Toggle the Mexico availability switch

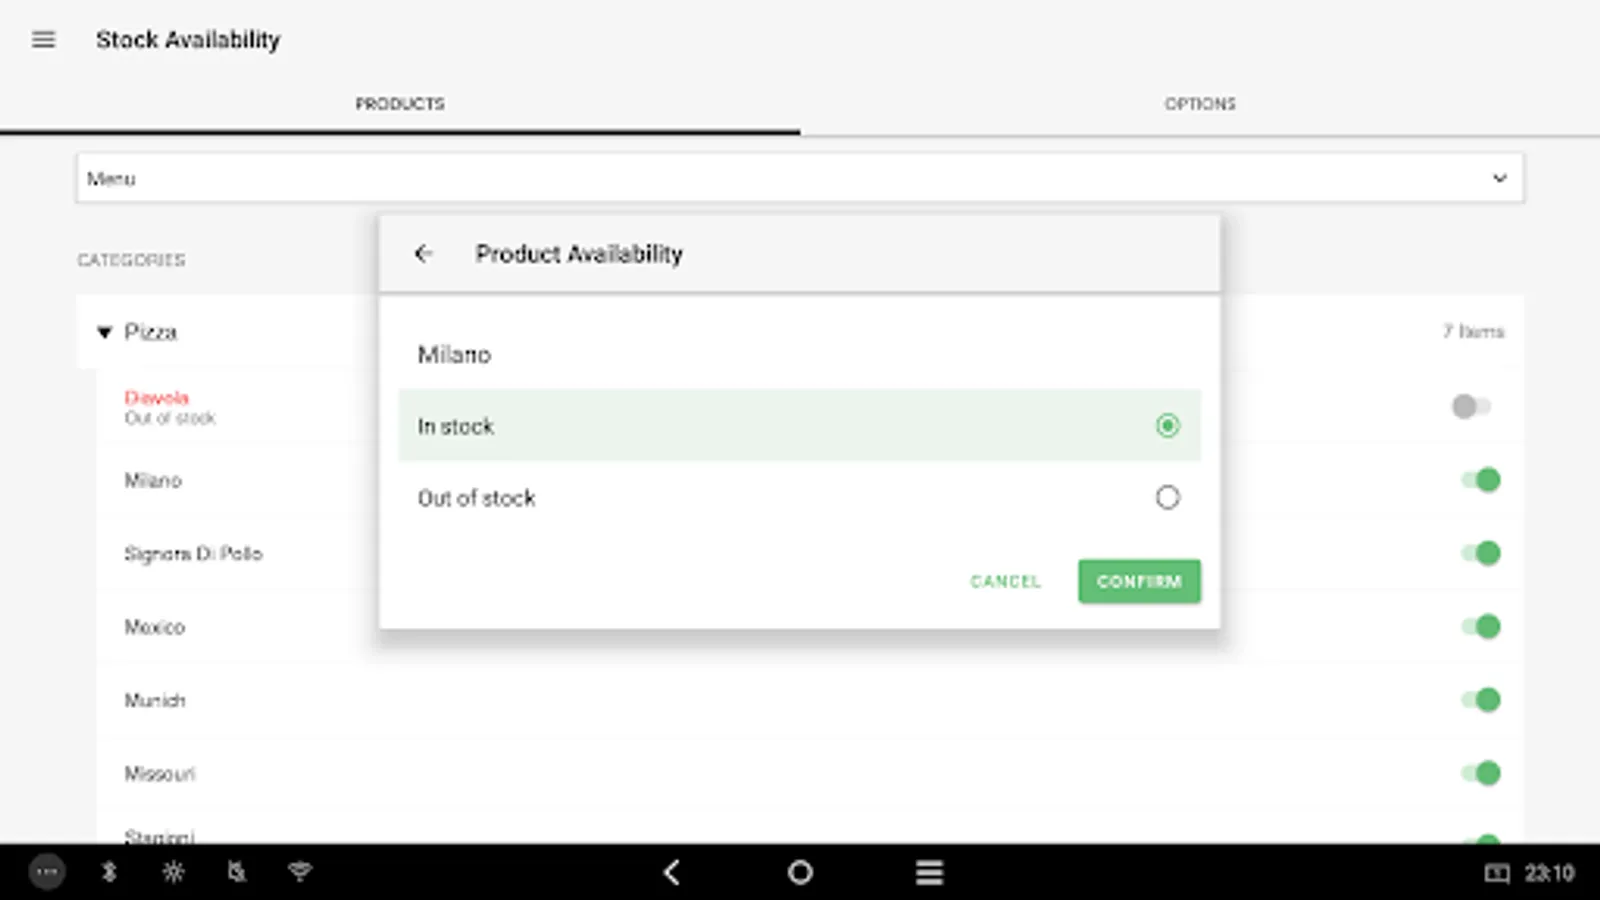pos(1481,627)
